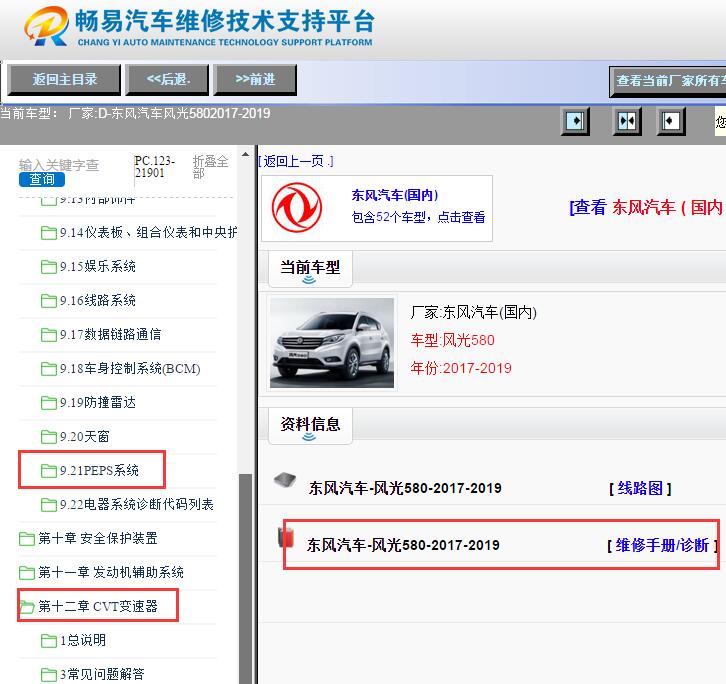Click 查看当前厂家所有车型 button
726x684 pixels.
(x=668, y=81)
